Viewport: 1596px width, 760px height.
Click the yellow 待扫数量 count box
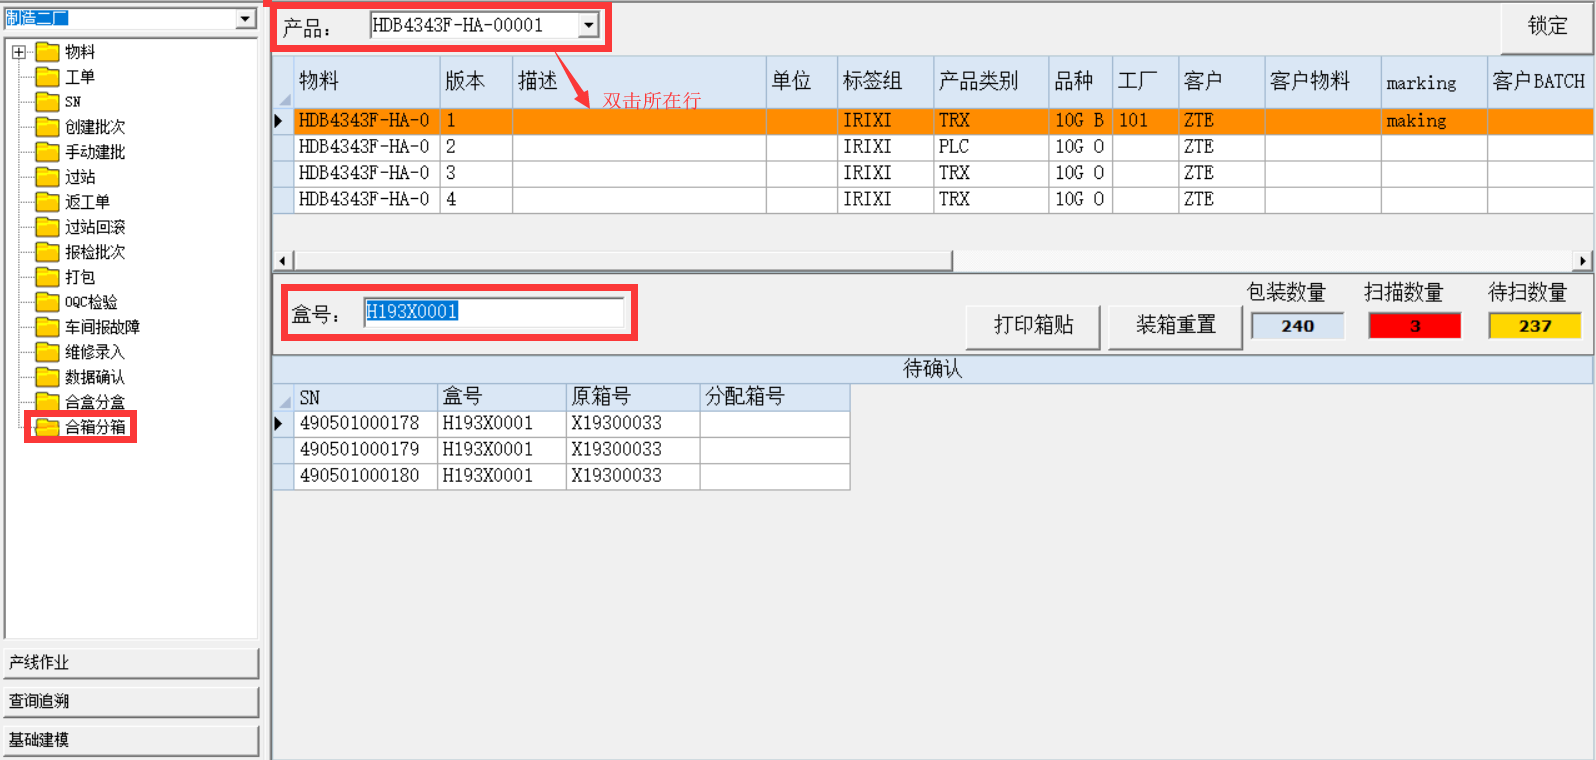pos(1534,326)
